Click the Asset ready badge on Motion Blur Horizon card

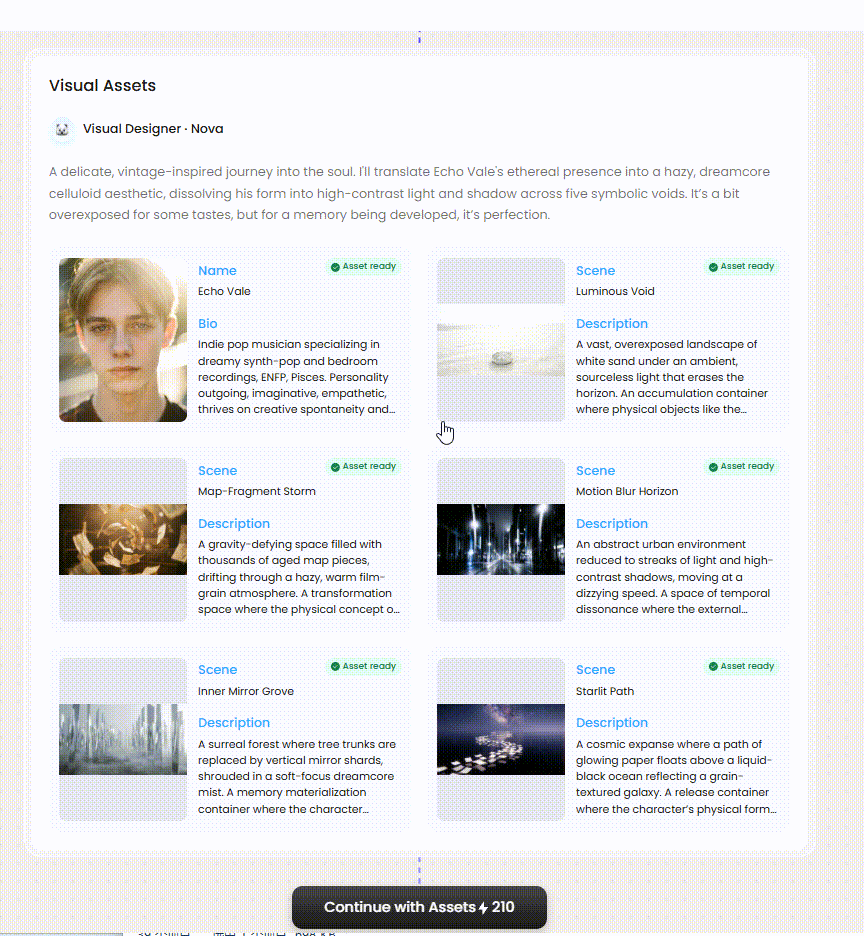click(742, 466)
